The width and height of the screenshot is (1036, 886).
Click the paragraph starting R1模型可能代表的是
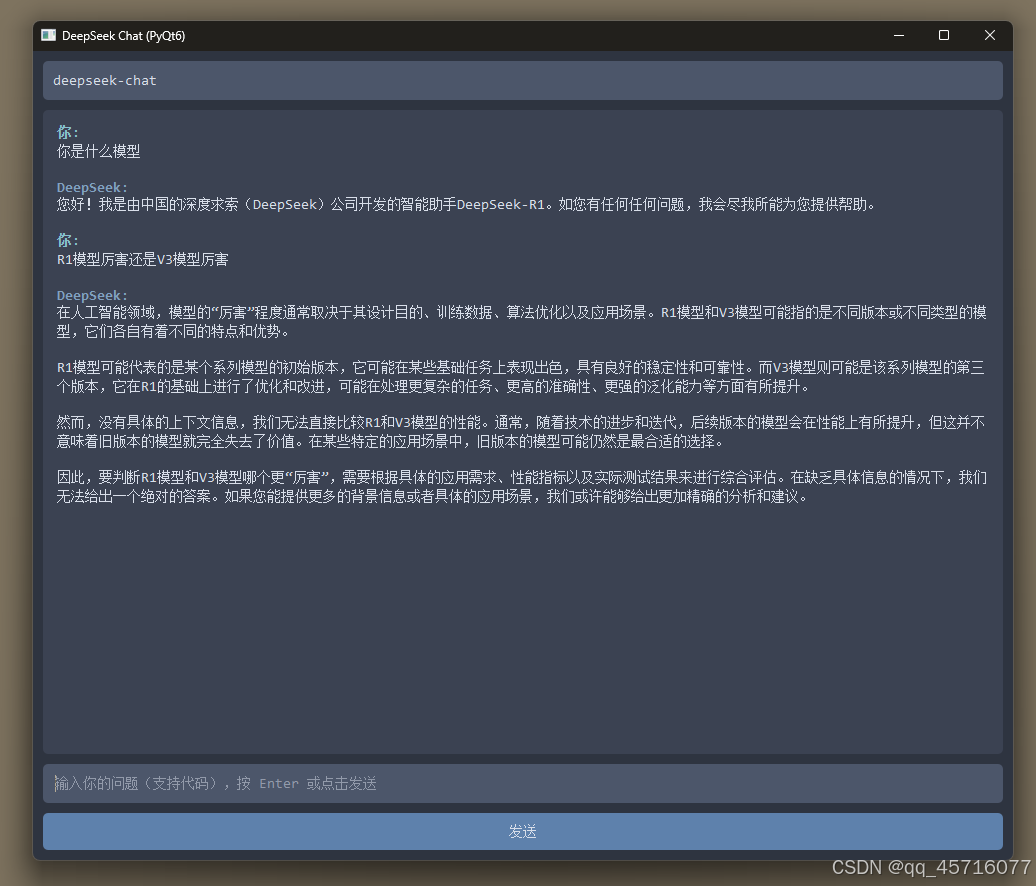[521, 377]
